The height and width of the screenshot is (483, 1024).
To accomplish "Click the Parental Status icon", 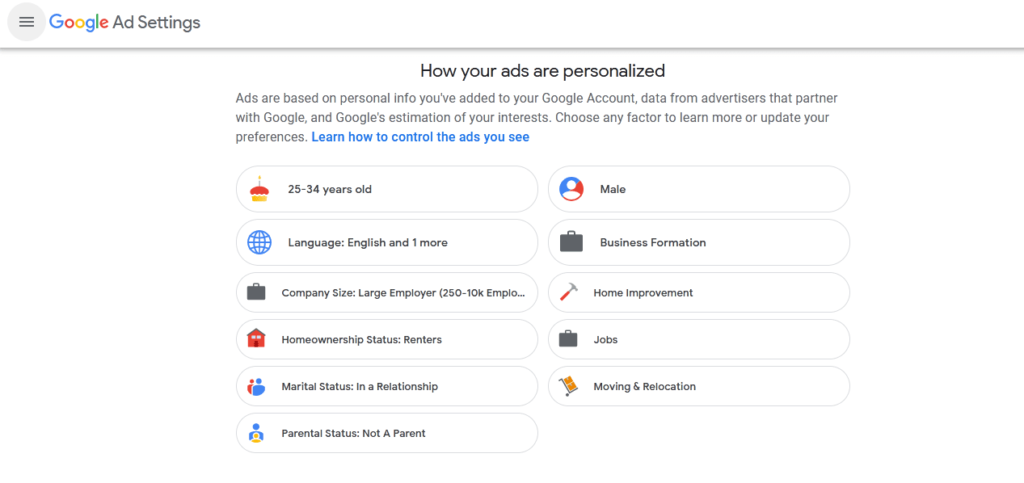I will point(256,433).
